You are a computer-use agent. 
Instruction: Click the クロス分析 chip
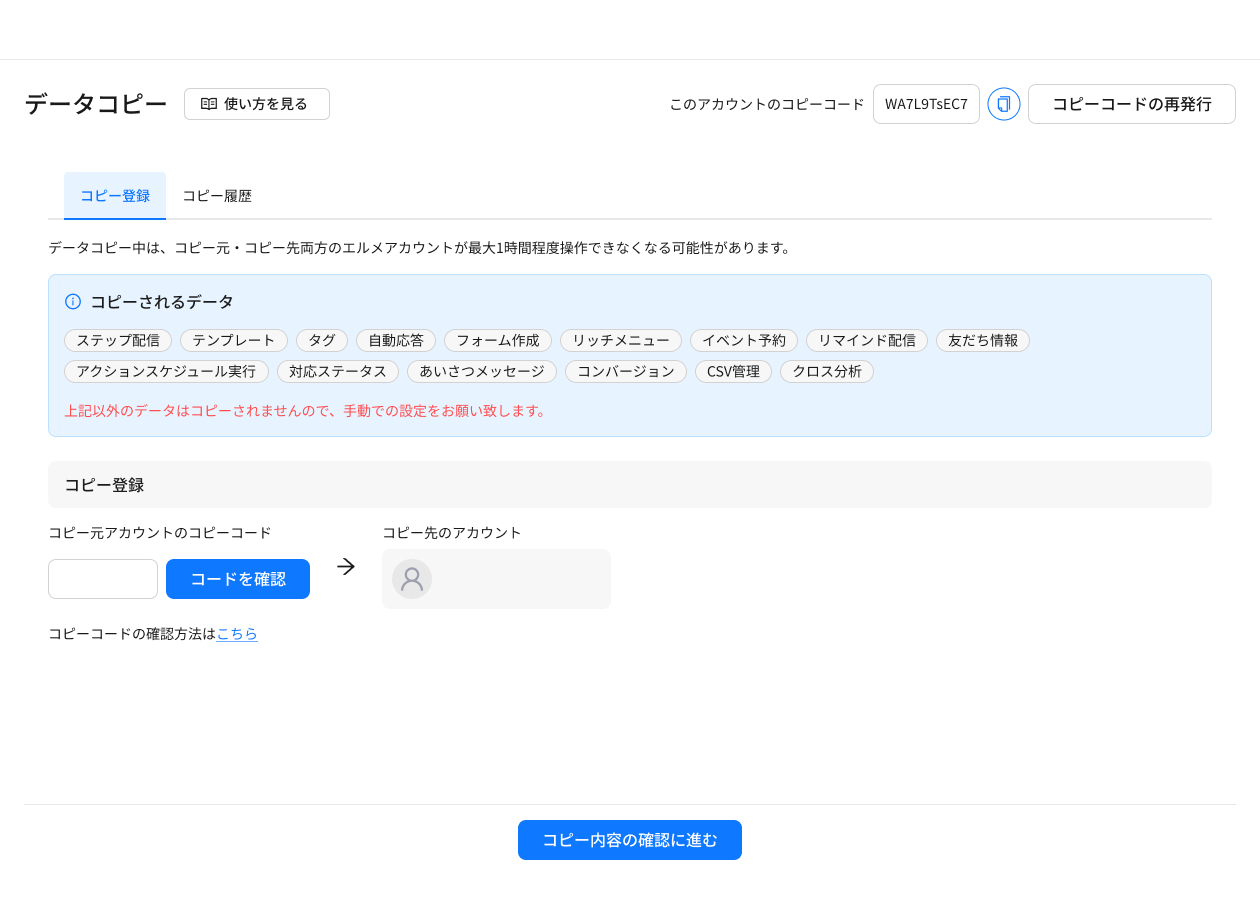coord(827,371)
